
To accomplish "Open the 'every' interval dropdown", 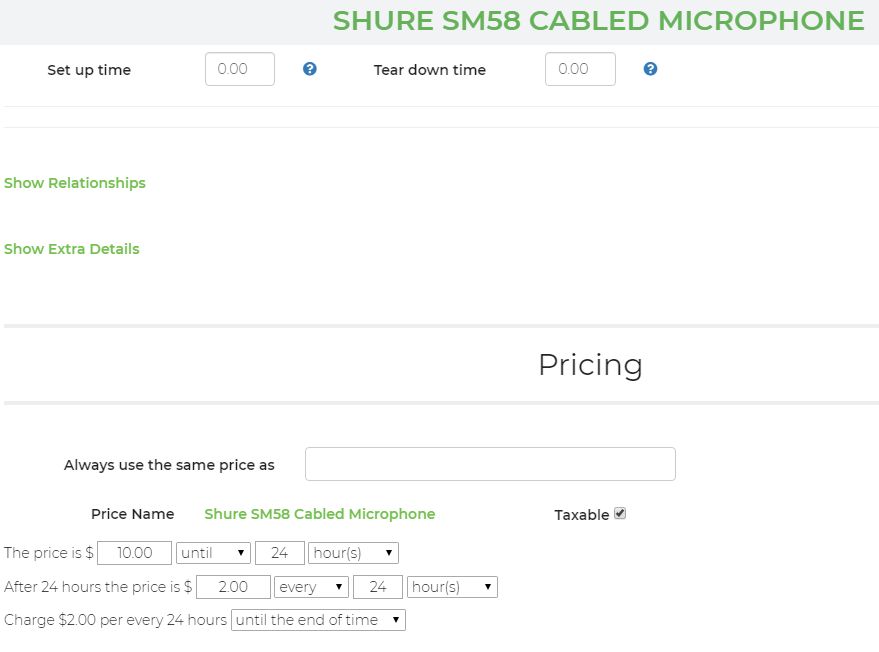I will (311, 587).
